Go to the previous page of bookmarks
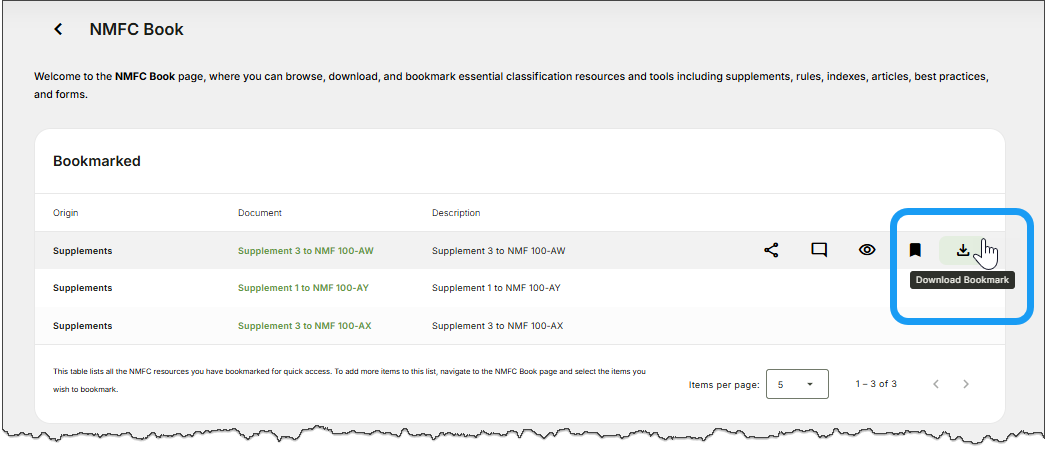Viewport: 1048px width, 449px height. [x=936, y=384]
